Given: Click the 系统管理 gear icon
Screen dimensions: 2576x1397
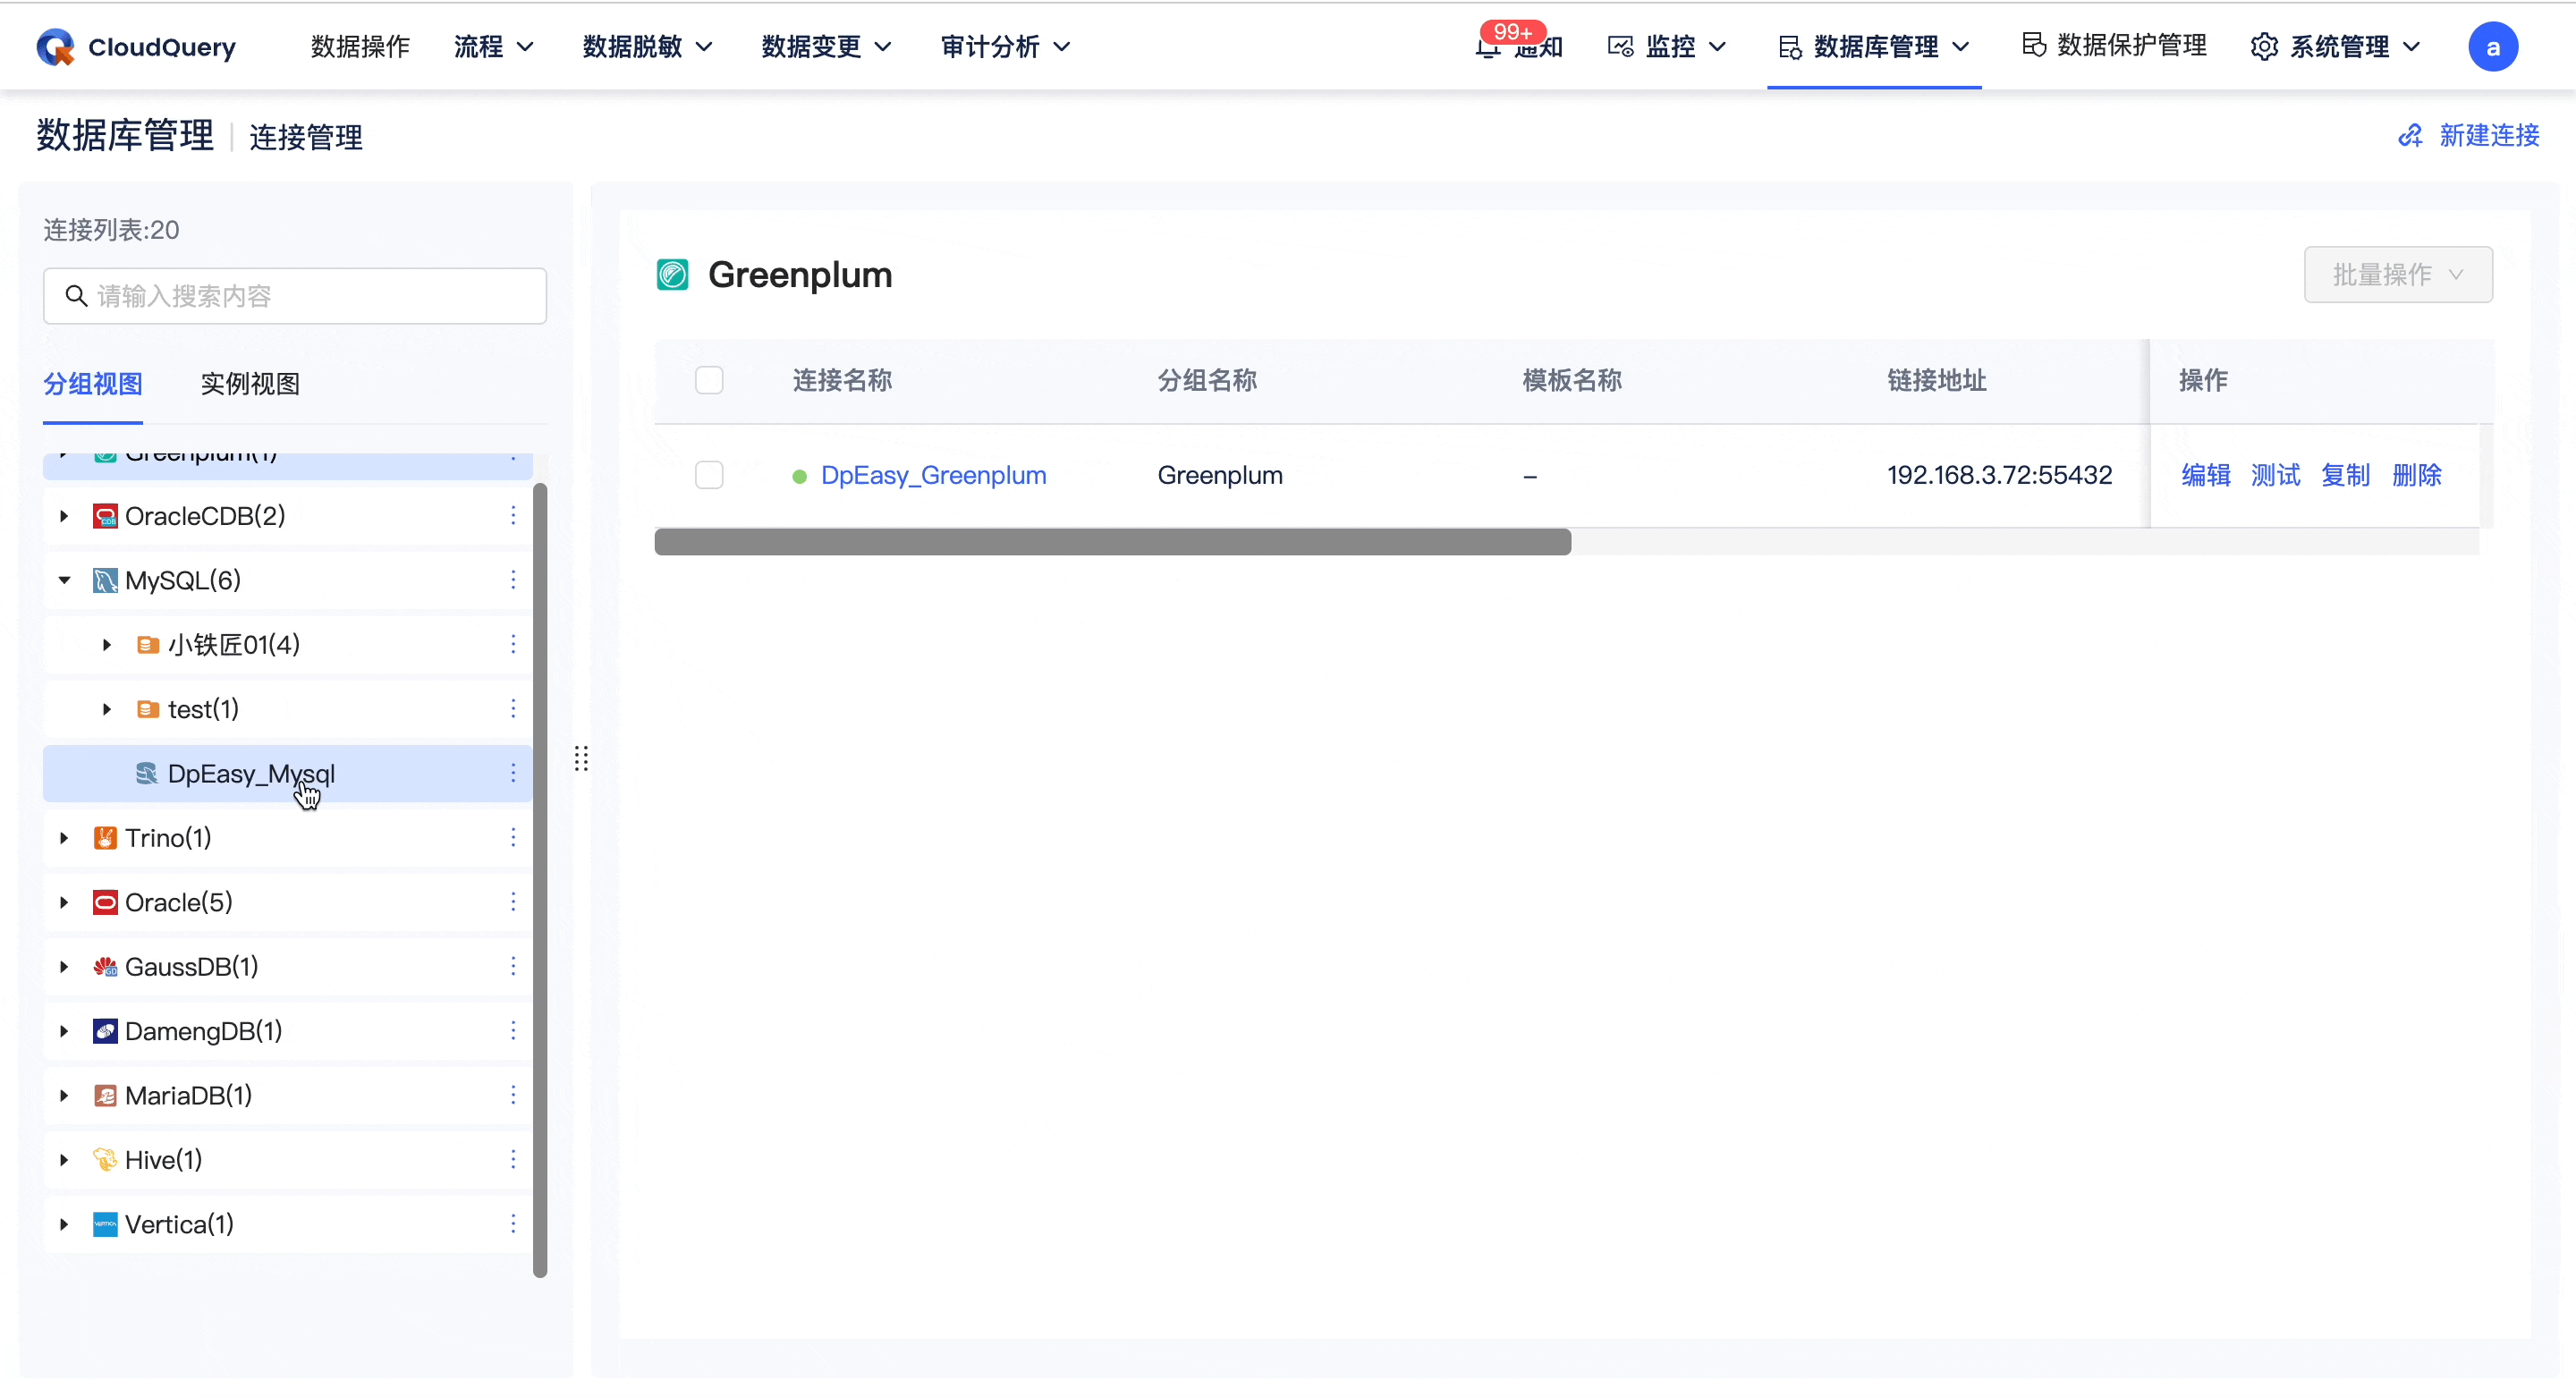Looking at the screenshot, I should pos(2265,46).
